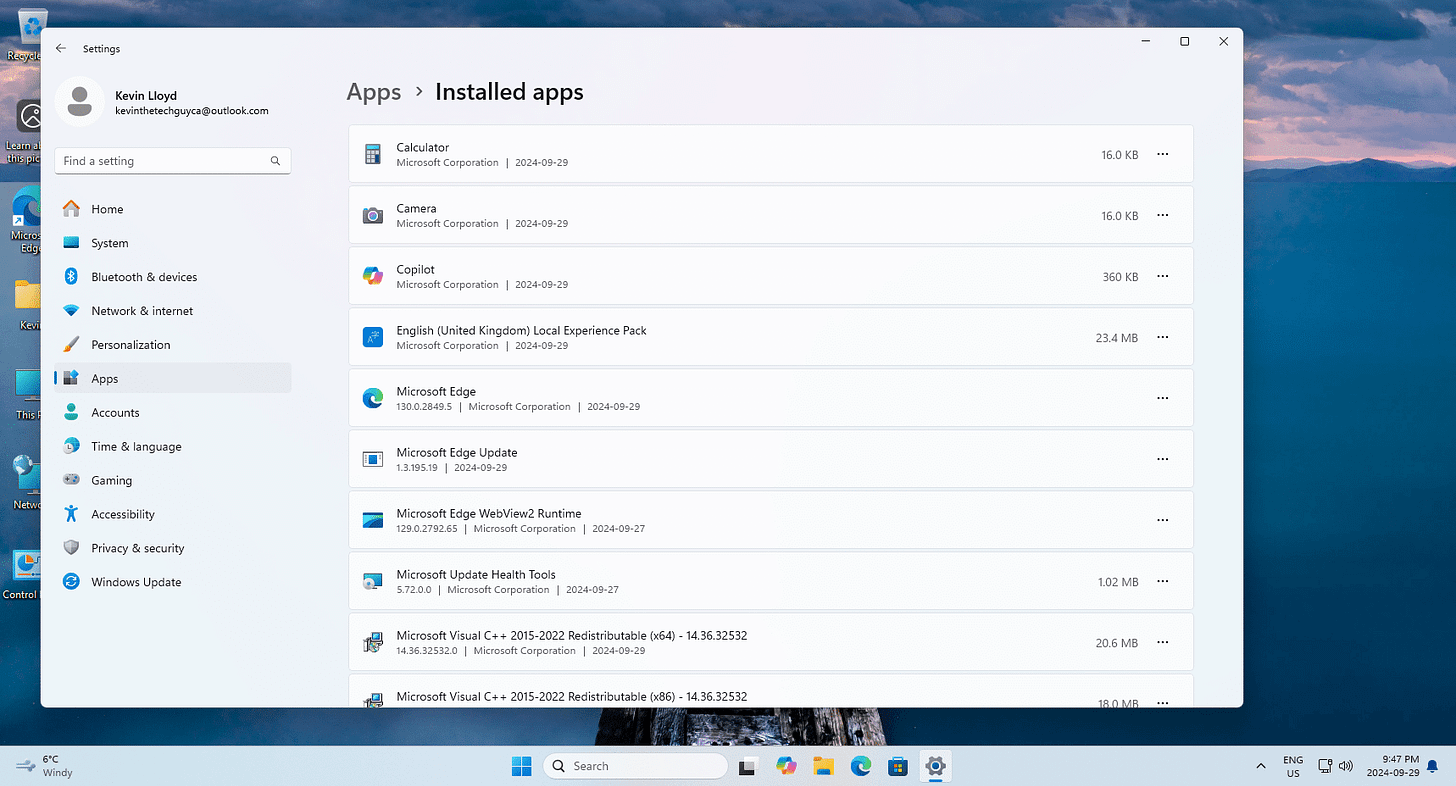Switch to Privacy & security settings

click(137, 548)
